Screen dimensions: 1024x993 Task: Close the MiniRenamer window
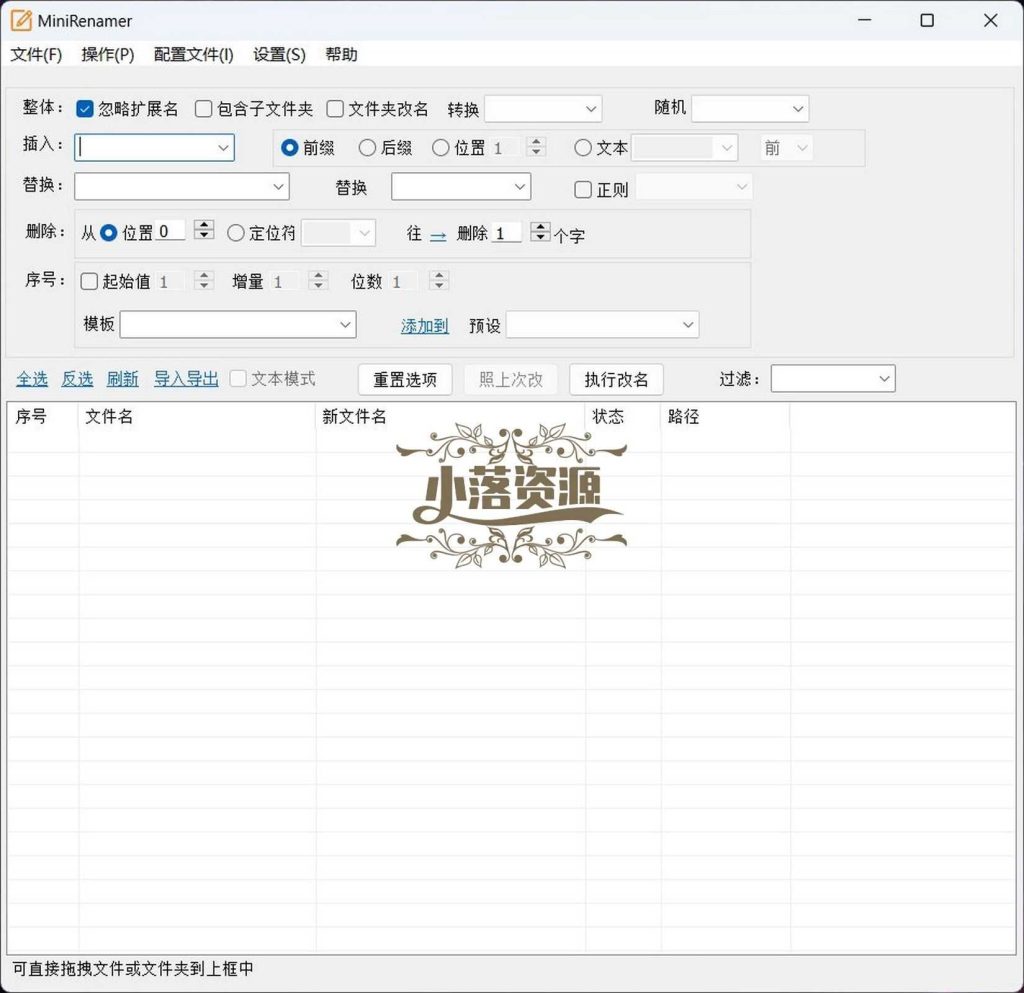(990, 21)
